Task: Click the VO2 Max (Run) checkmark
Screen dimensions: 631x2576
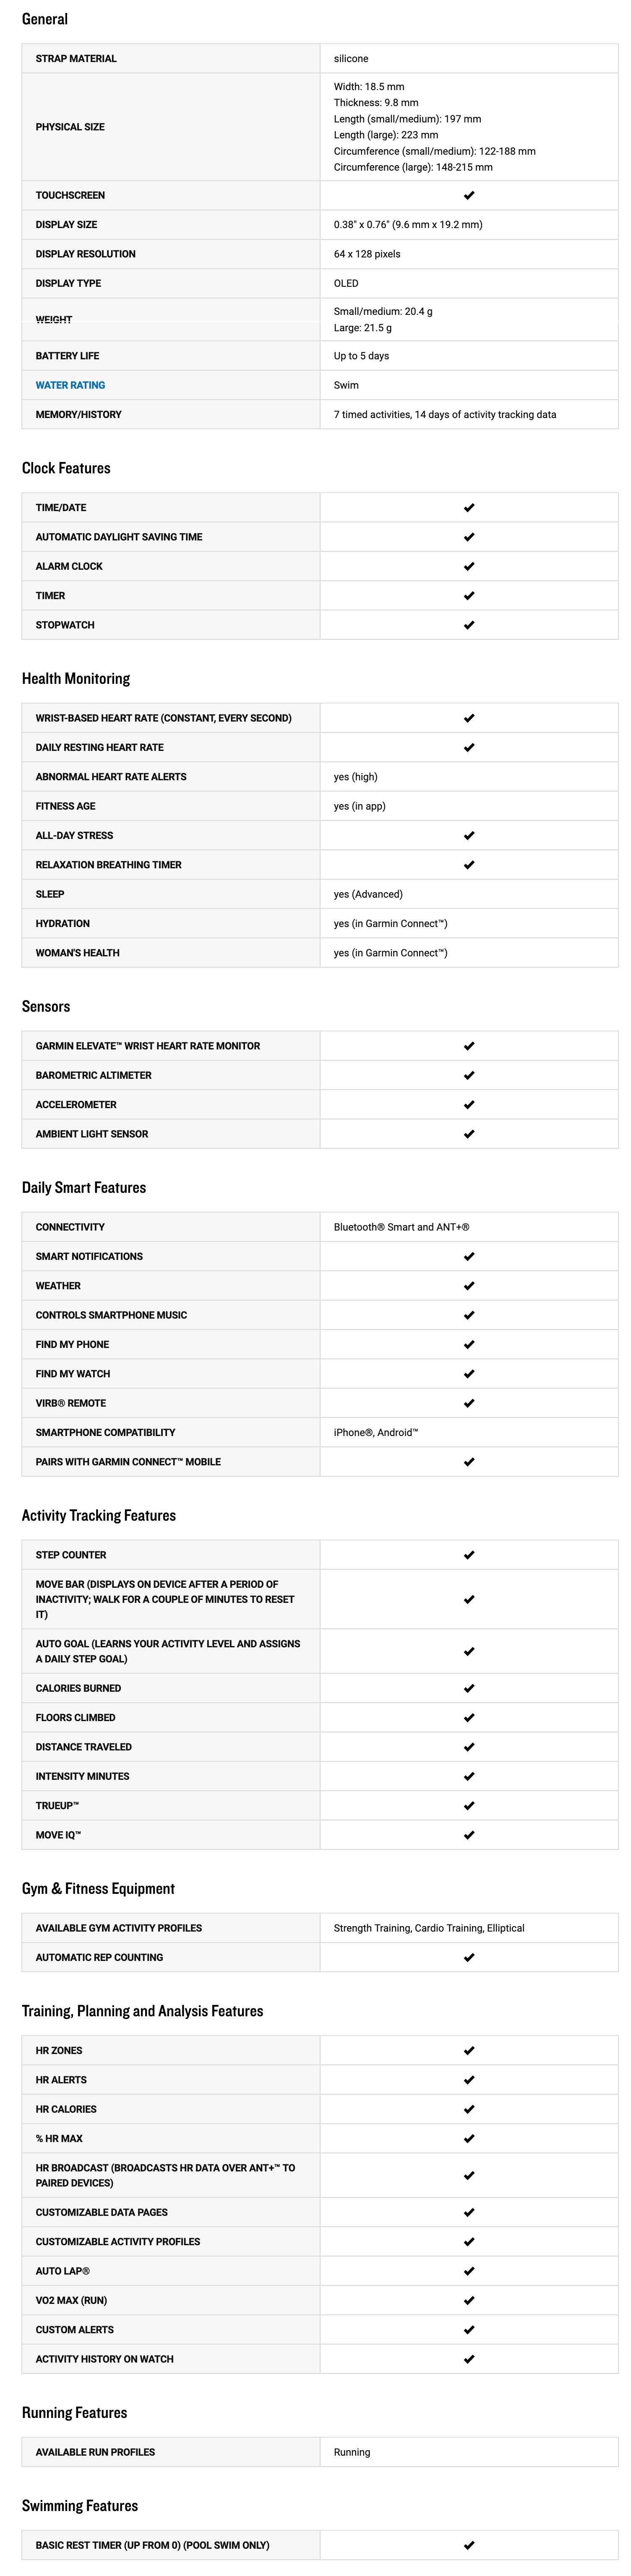Action: coord(469,2301)
